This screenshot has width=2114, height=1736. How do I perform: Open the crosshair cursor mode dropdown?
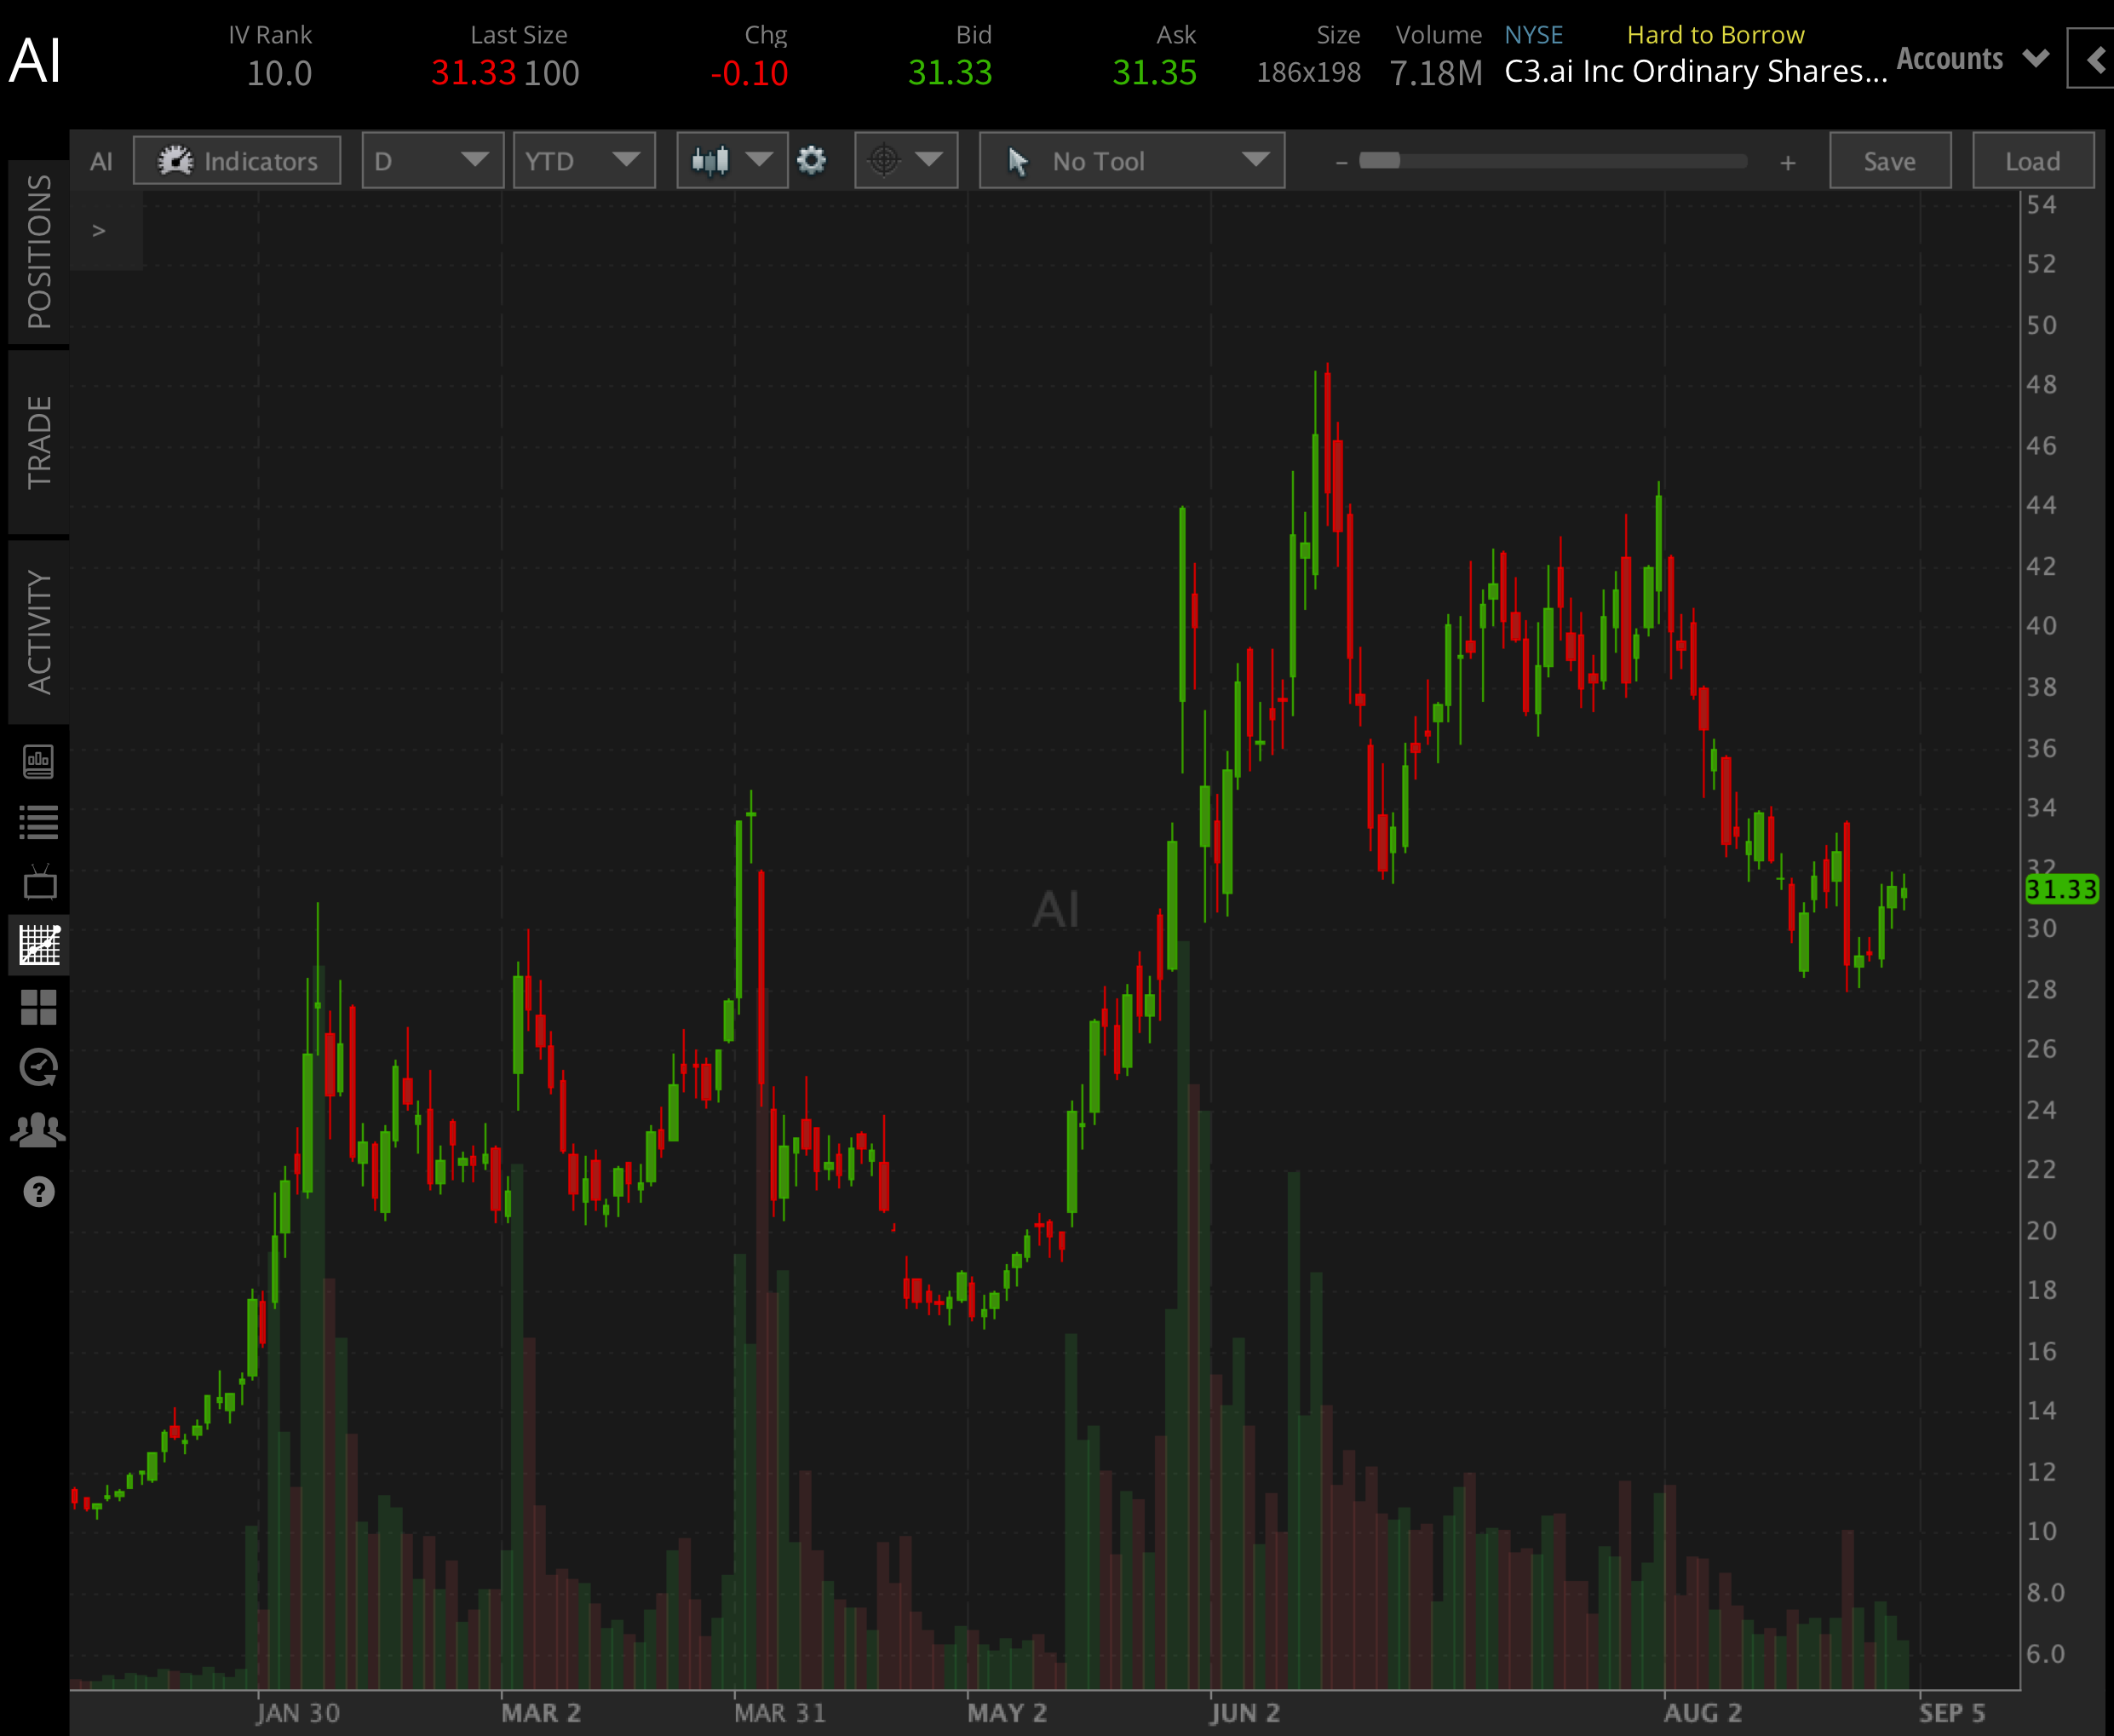point(905,161)
